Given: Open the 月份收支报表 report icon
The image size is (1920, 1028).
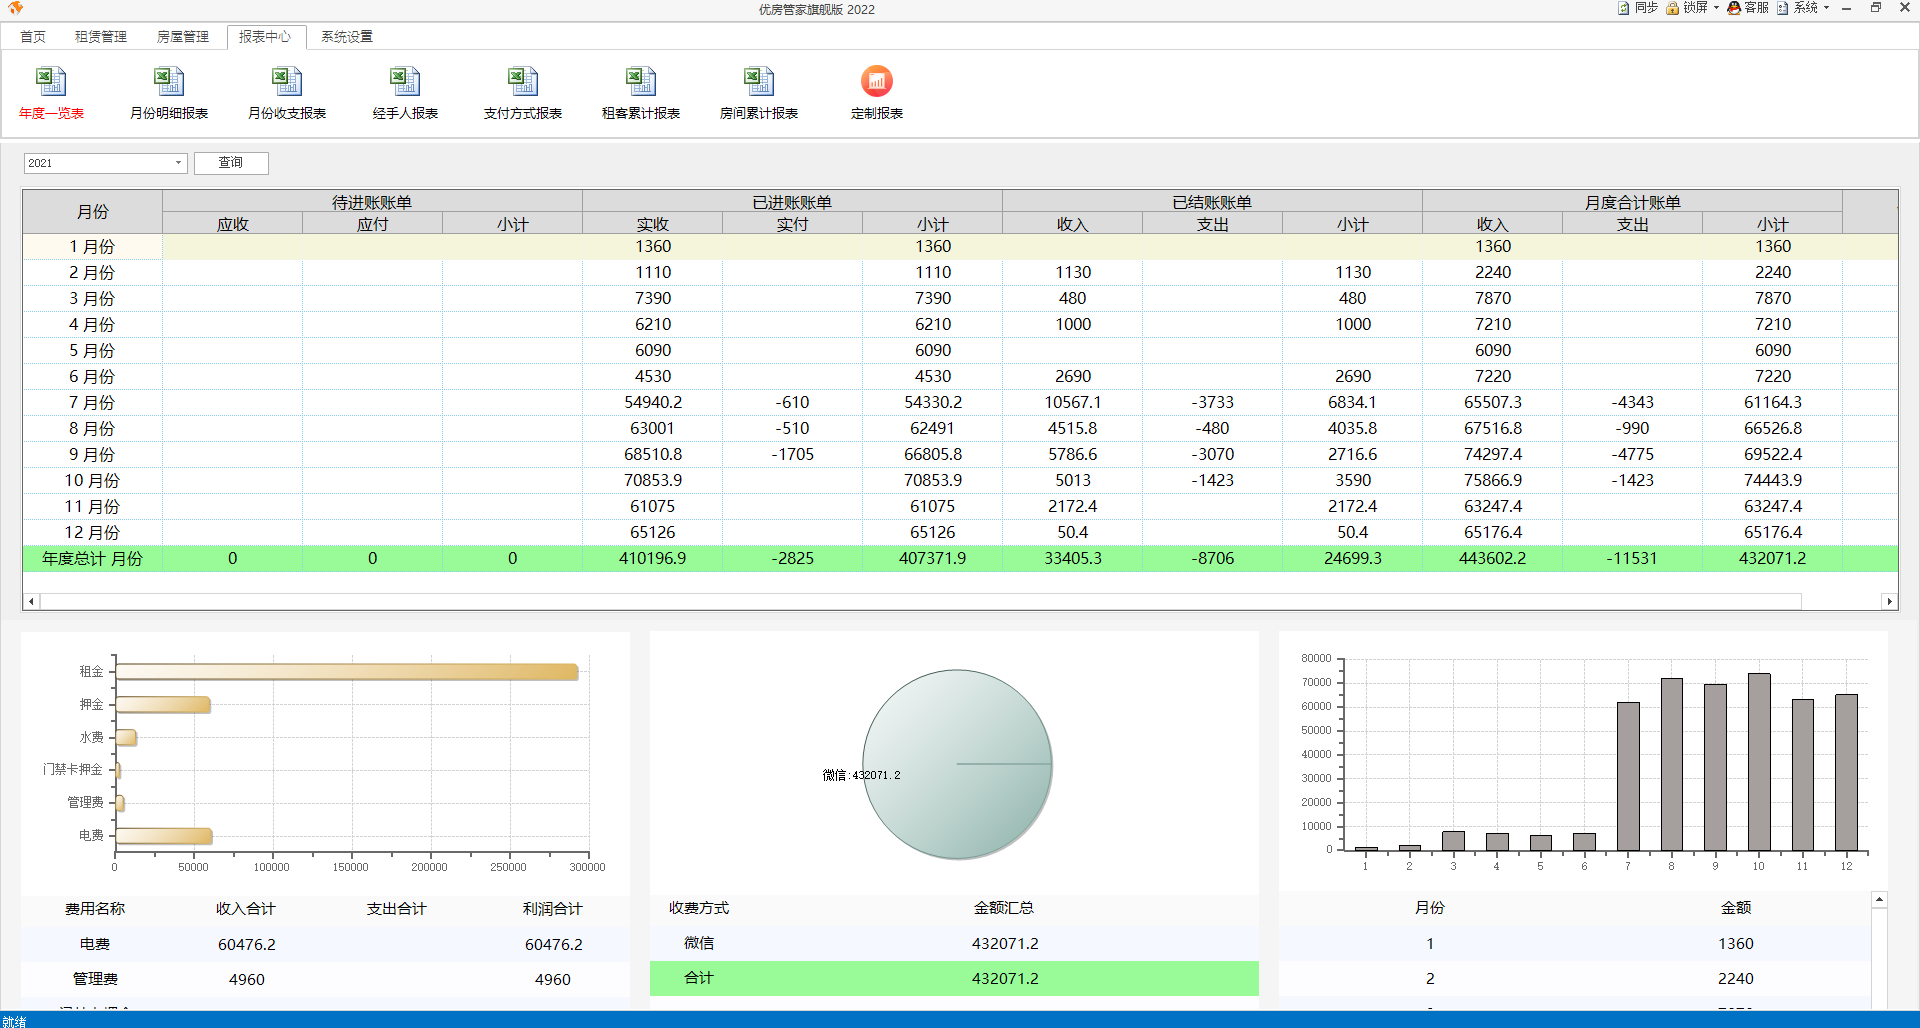Looking at the screenshot, I should 287,82.
